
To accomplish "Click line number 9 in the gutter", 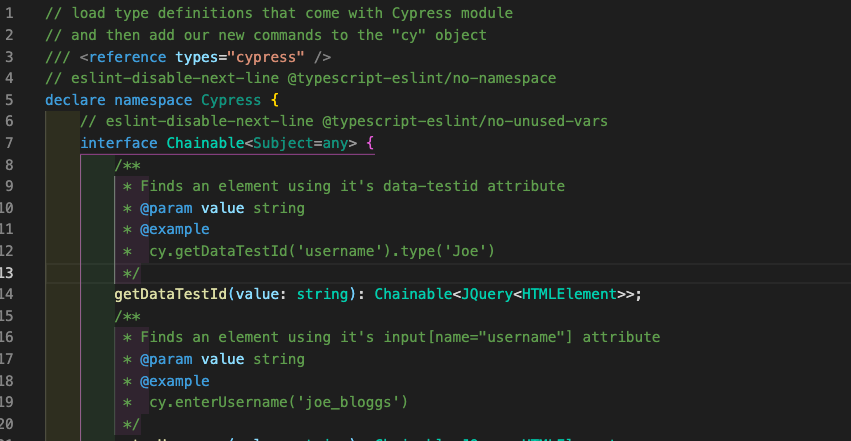I will coord(9,186).
